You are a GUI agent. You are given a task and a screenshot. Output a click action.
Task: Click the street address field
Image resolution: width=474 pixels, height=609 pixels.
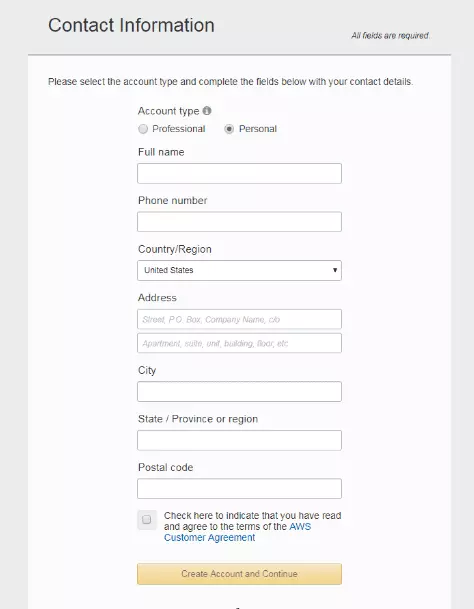(x=239, y=319)
